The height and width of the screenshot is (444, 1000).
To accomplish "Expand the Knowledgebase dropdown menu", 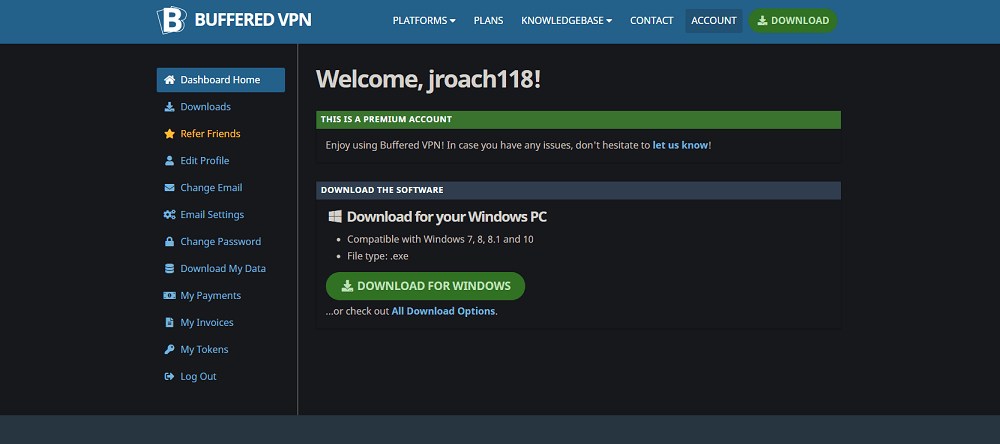I will tap(566, 20).
